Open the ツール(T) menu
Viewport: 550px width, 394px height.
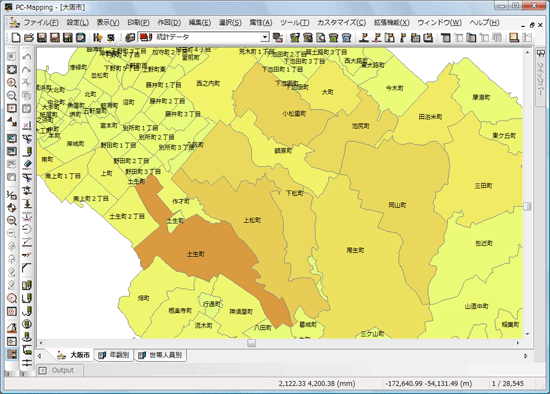[295, 23]
